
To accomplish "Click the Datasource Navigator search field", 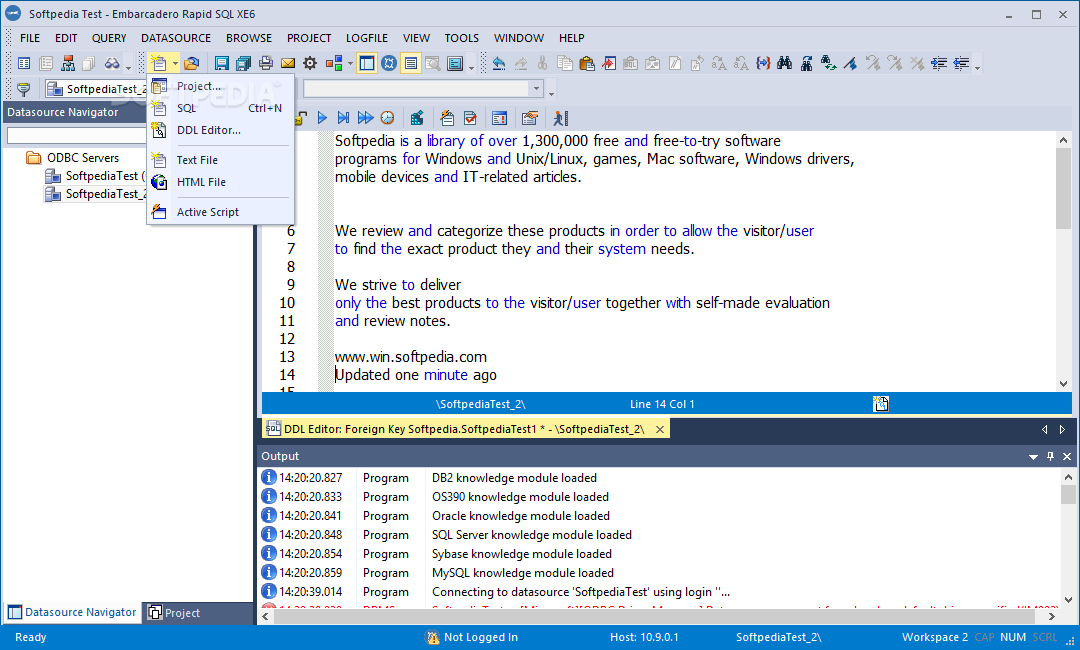I will (x=76, y=136).
